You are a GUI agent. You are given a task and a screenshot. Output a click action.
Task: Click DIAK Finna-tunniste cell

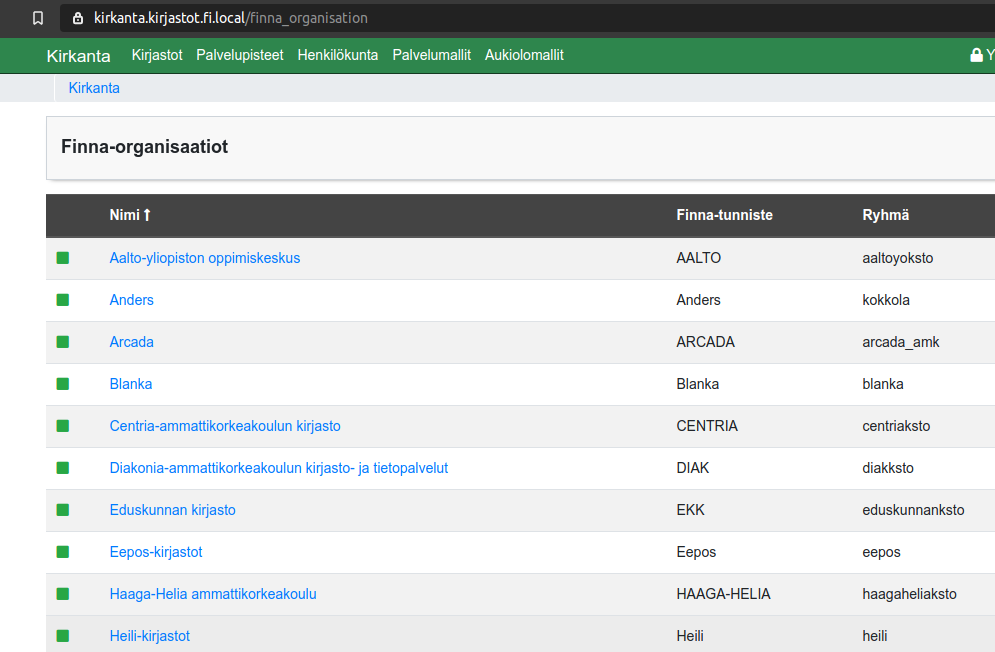(x=692, y=468)
